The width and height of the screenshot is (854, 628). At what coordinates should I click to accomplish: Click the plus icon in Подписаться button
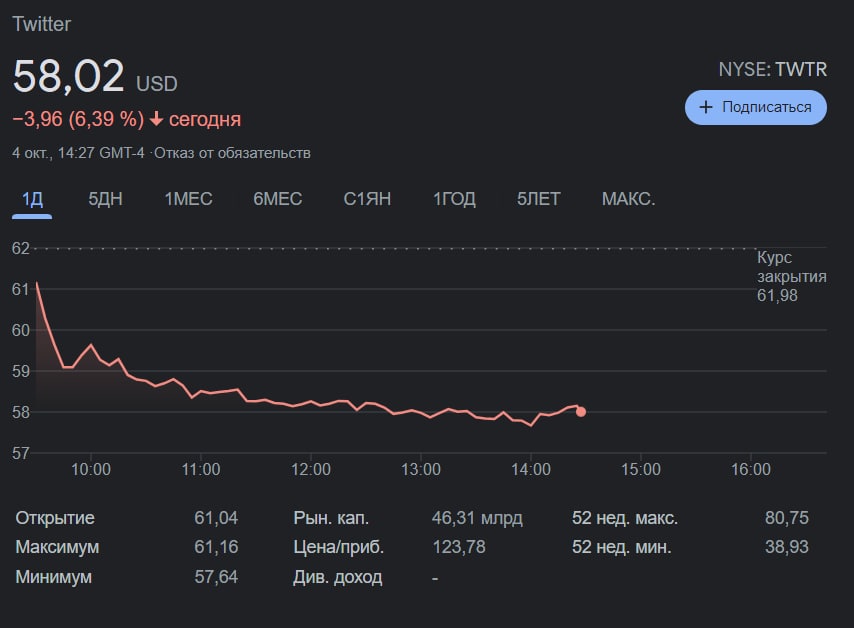coord(705,107)
